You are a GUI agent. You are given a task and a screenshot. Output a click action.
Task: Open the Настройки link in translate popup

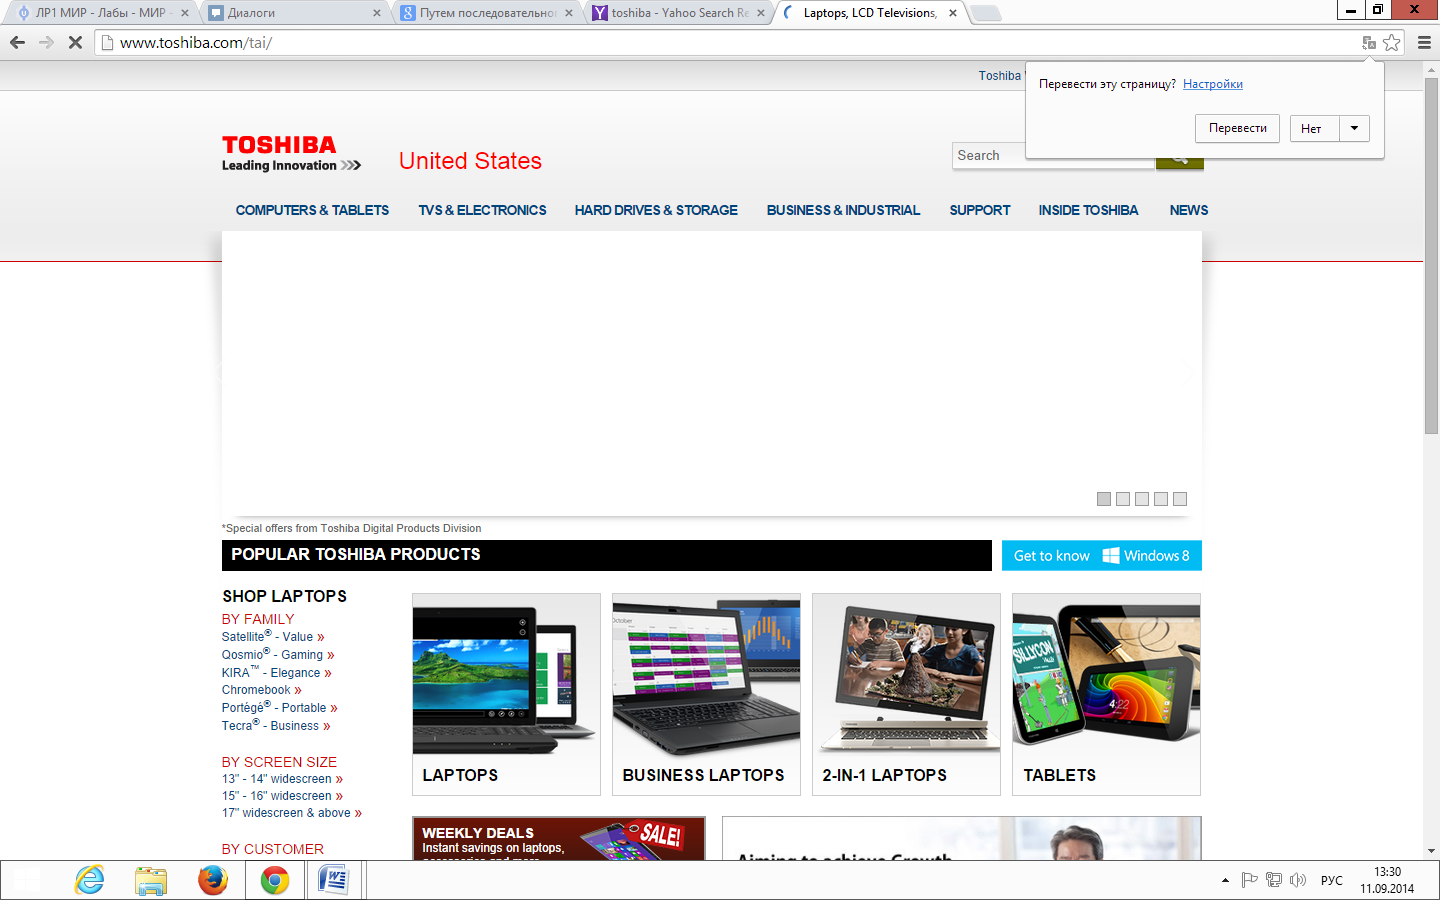point(1213,84)
